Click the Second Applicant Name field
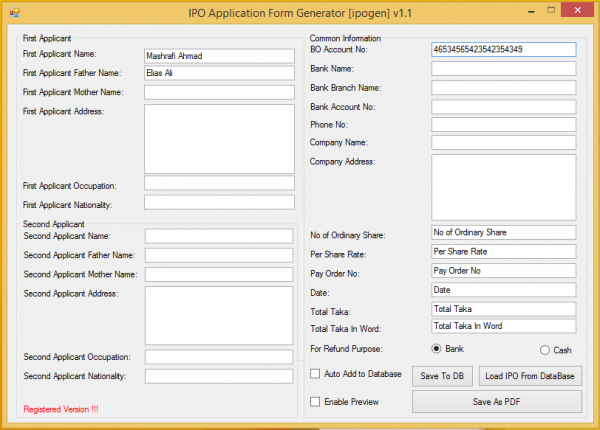Screen dimensions: 600x430 219,236
